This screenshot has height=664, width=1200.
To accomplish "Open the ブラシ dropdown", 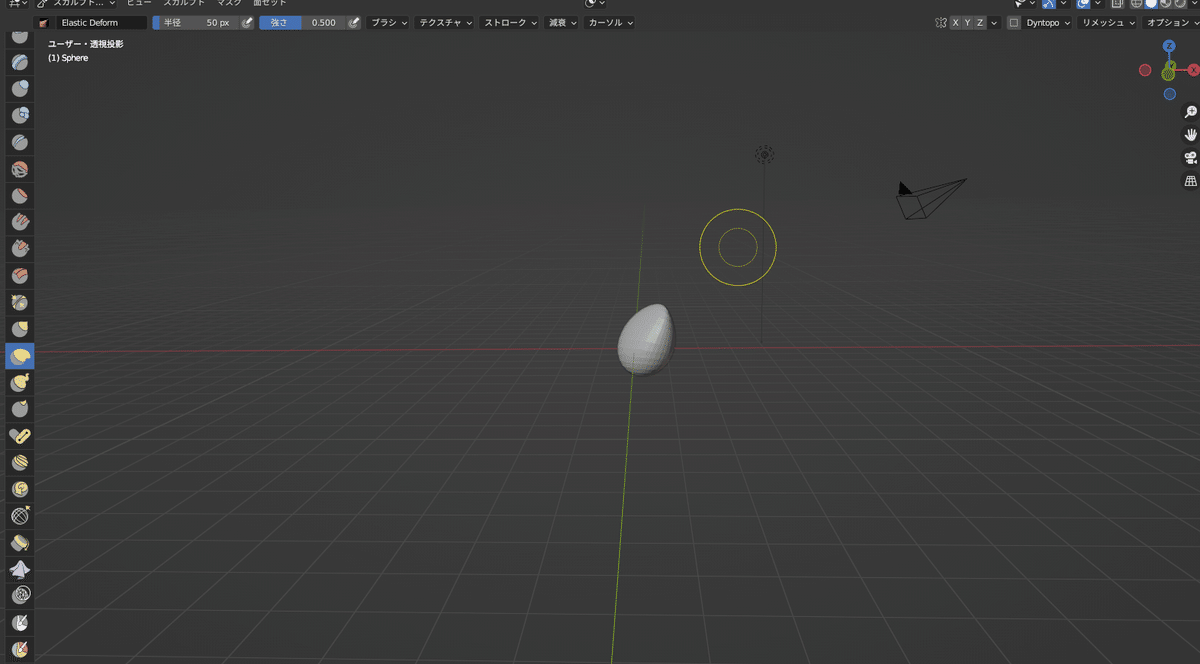I will [x=389, y=22].
